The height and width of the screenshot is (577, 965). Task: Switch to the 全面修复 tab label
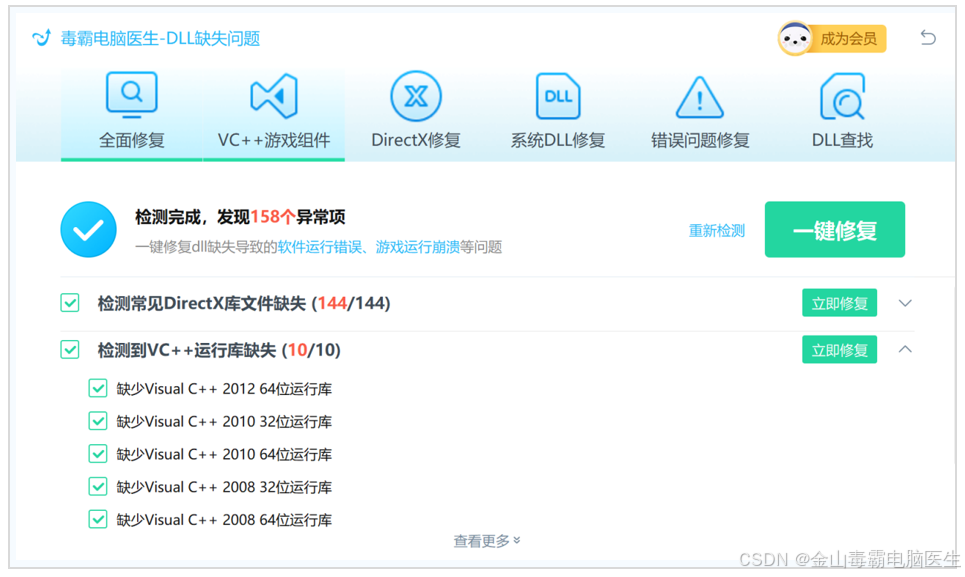coord(132,140)
